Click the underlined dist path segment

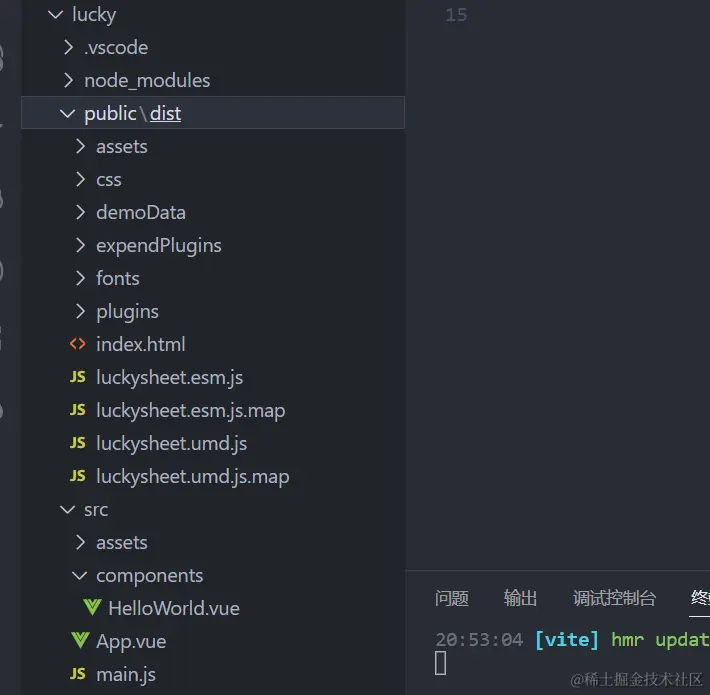coord(165,114)
